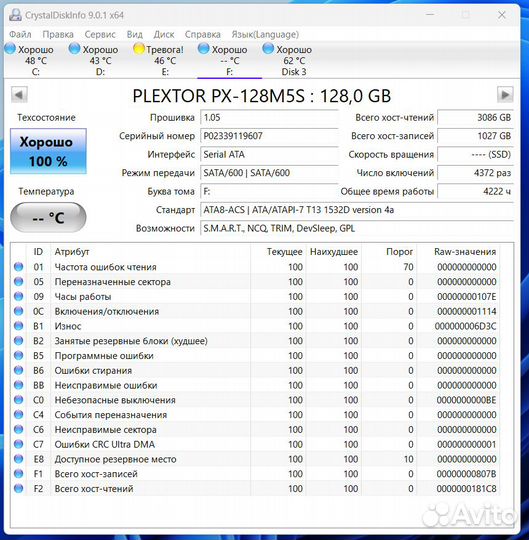Click the Наихудшее column header
This screenshot has width=529, height=540.
coord(333,252)
